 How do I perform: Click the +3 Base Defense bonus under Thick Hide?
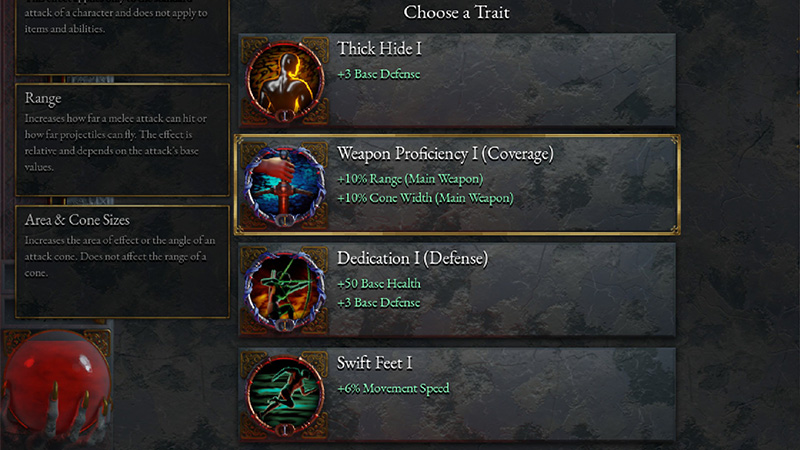(378, 74)
